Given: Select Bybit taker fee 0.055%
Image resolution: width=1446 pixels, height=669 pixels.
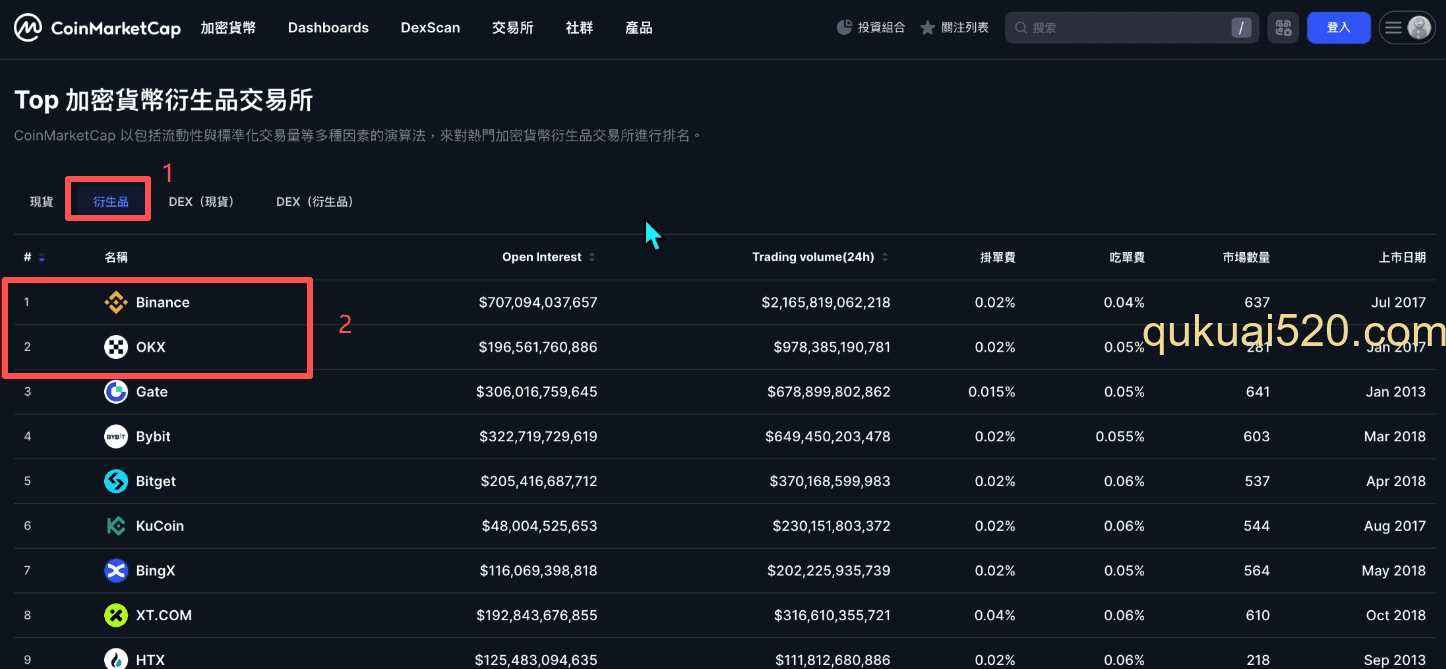Looking at the screenshot, I should tap(1120, 436).
